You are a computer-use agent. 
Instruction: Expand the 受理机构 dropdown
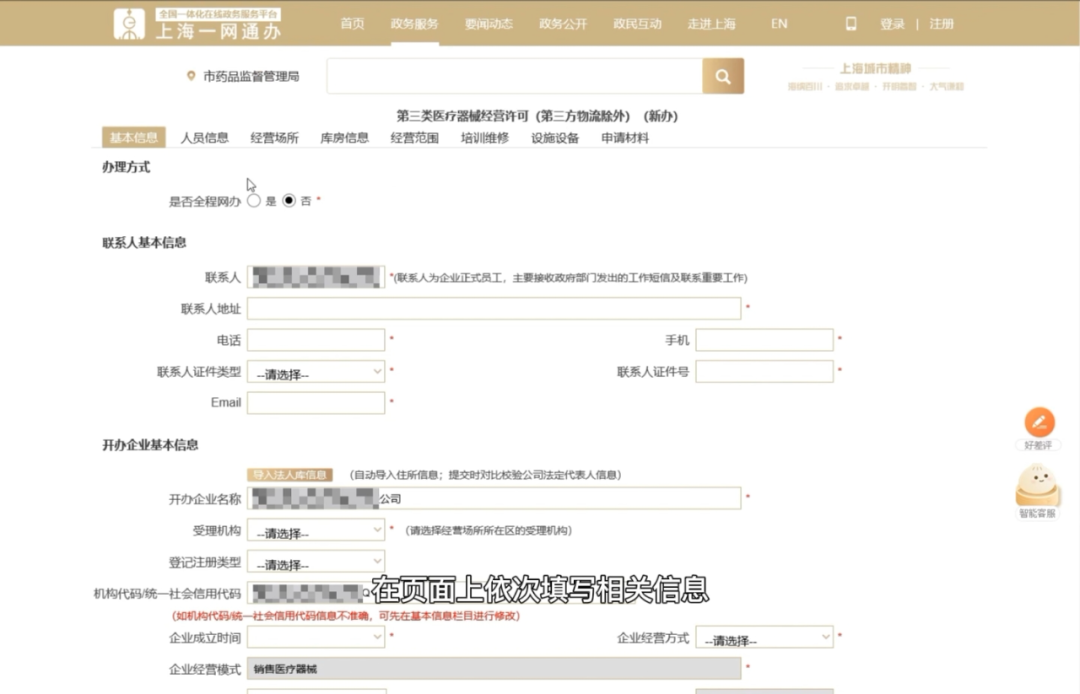[x=316, y=531]
